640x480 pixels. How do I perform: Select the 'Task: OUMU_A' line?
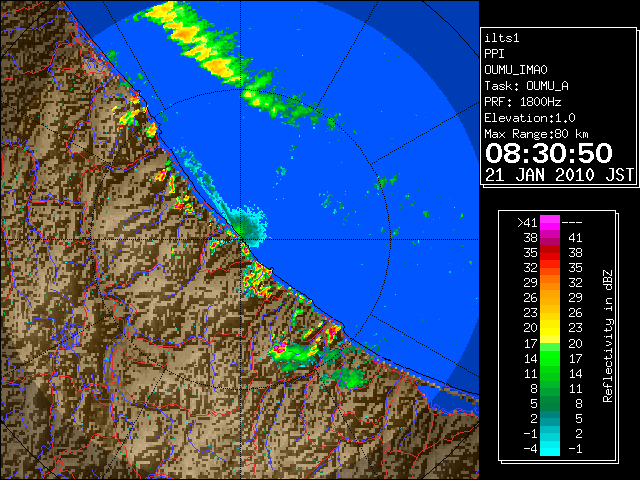[x=526, y=86]
